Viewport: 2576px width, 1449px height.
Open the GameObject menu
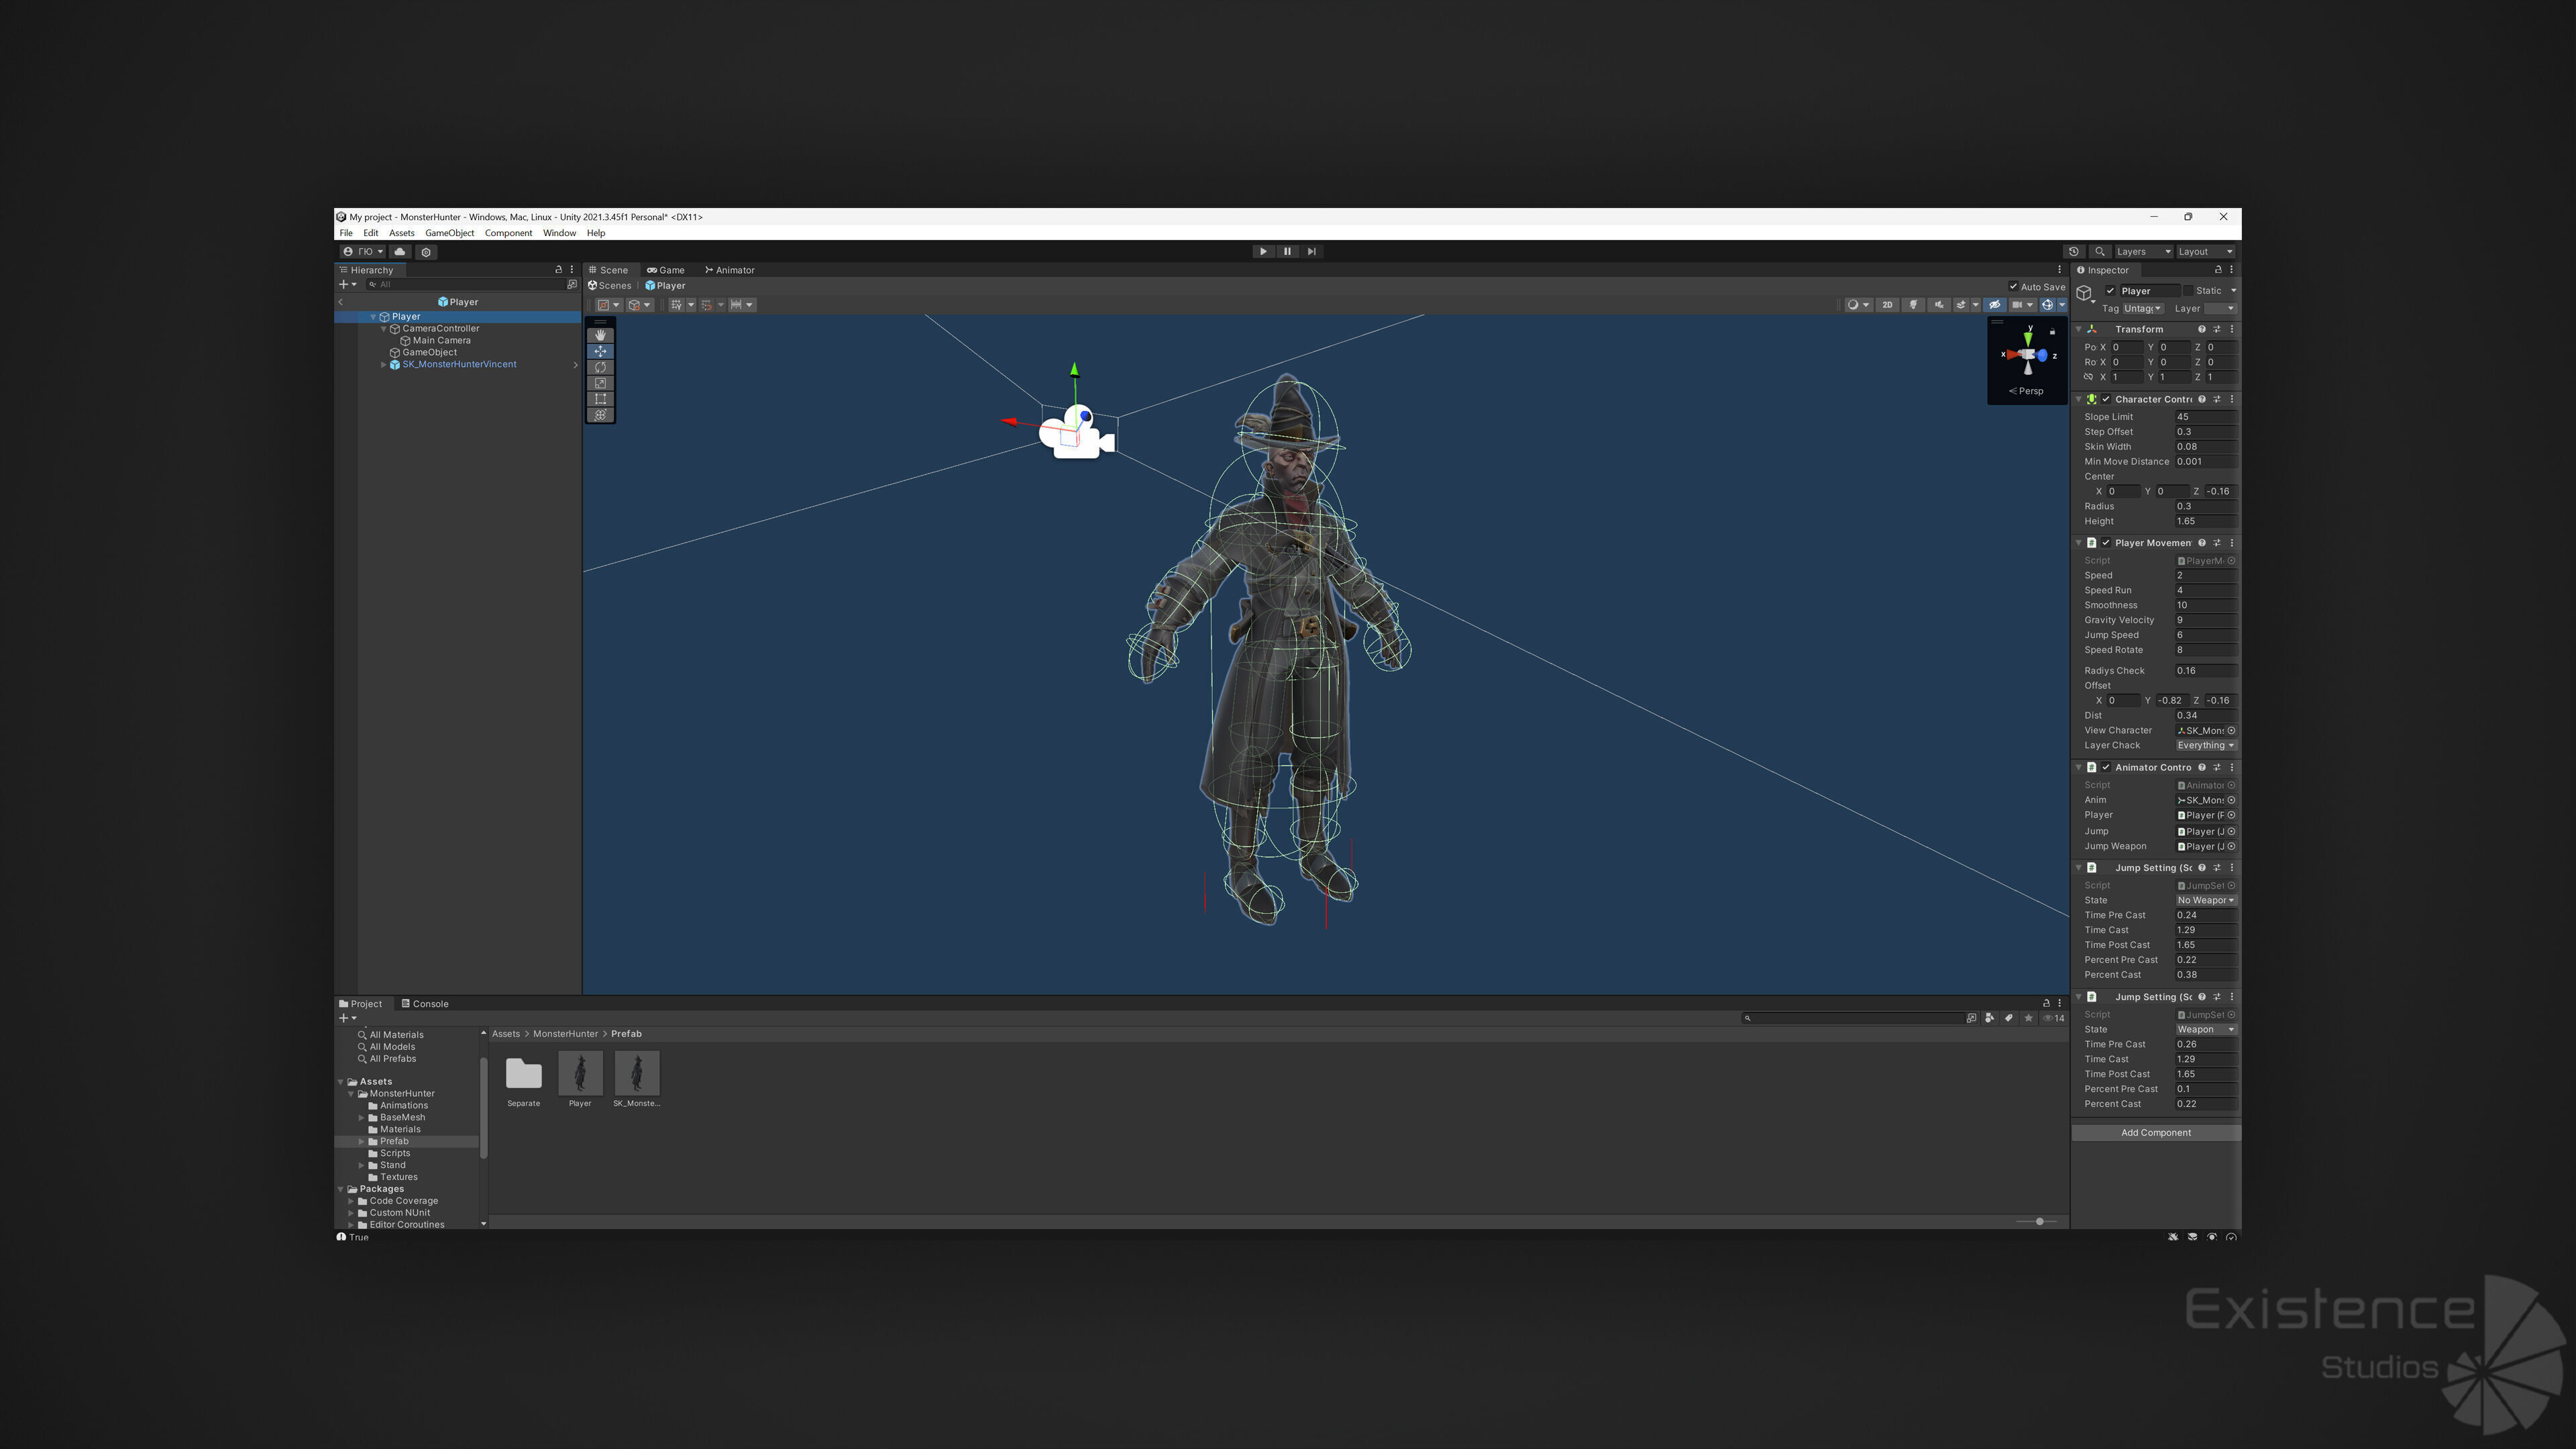(449, 233)
